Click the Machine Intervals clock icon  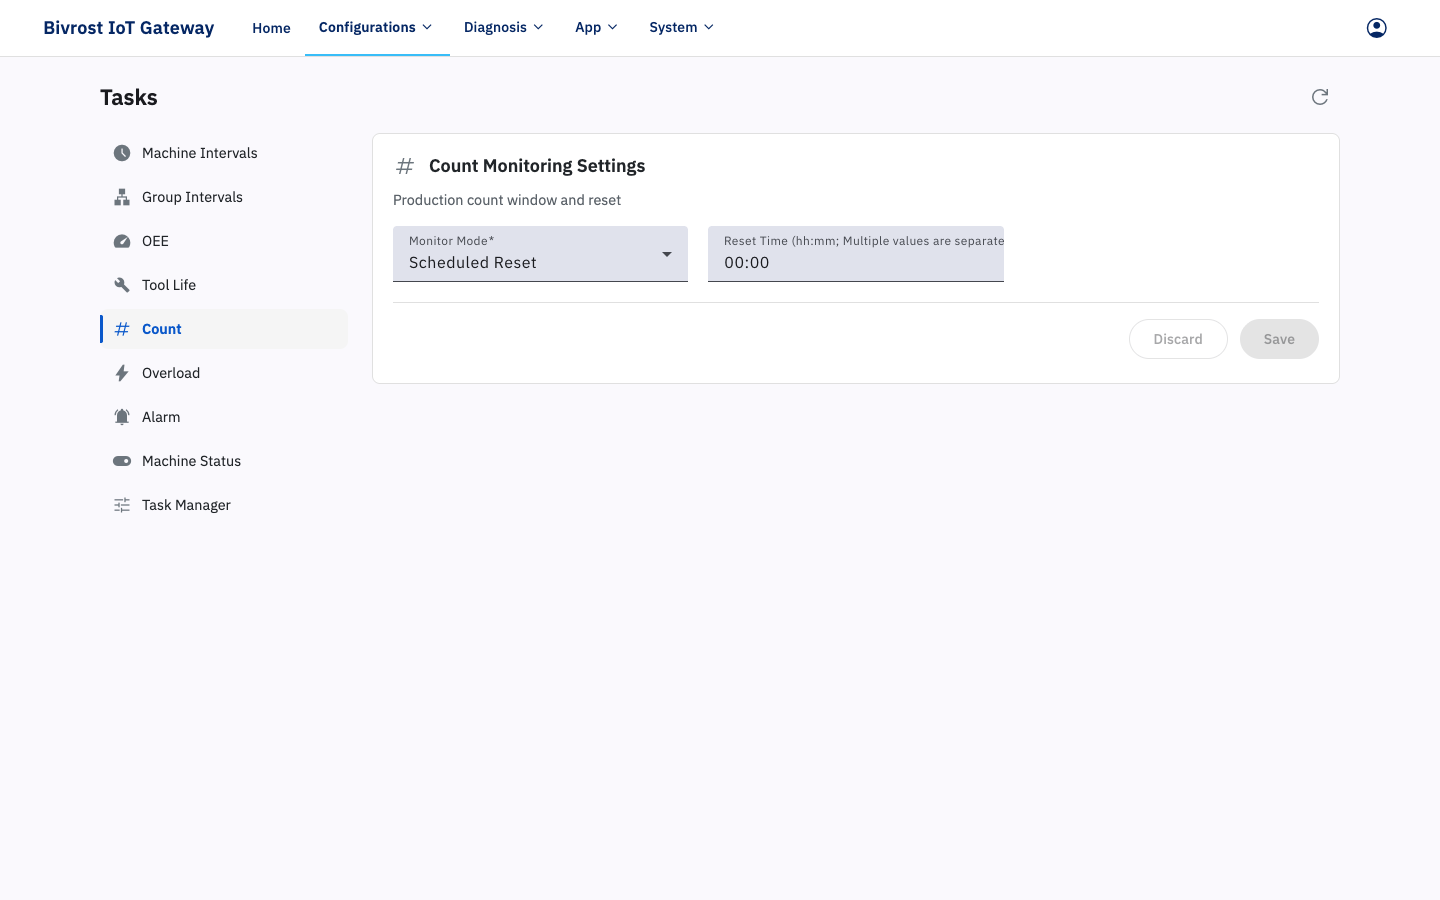122,153
